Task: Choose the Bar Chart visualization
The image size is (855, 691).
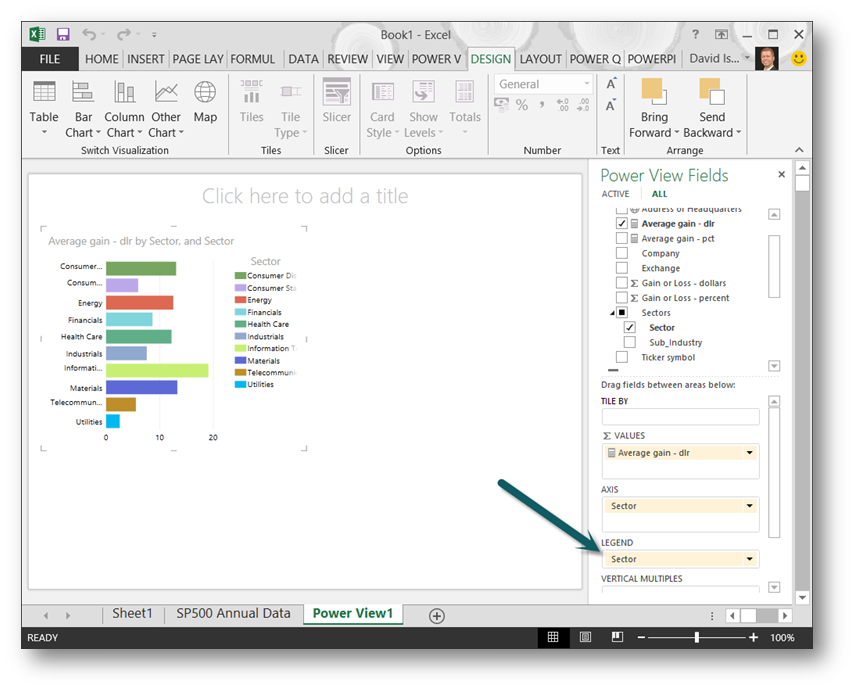Action: [x=83, y=109]
